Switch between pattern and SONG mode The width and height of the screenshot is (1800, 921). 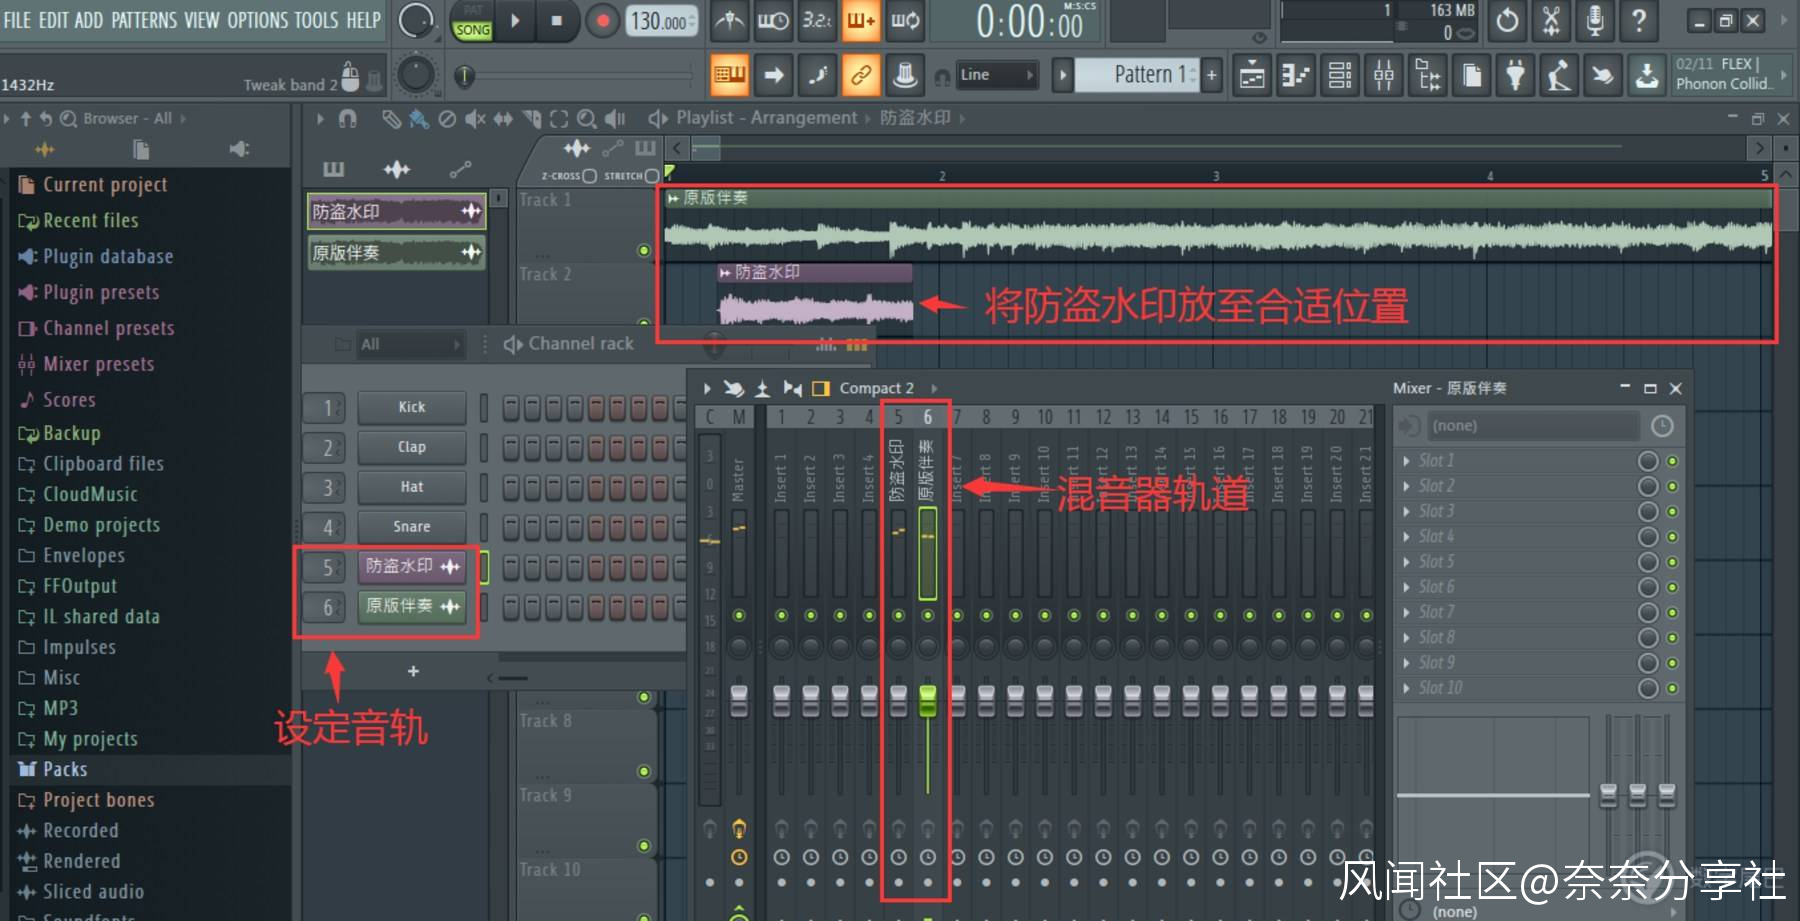pyautogui.click(x=472, y=21)
